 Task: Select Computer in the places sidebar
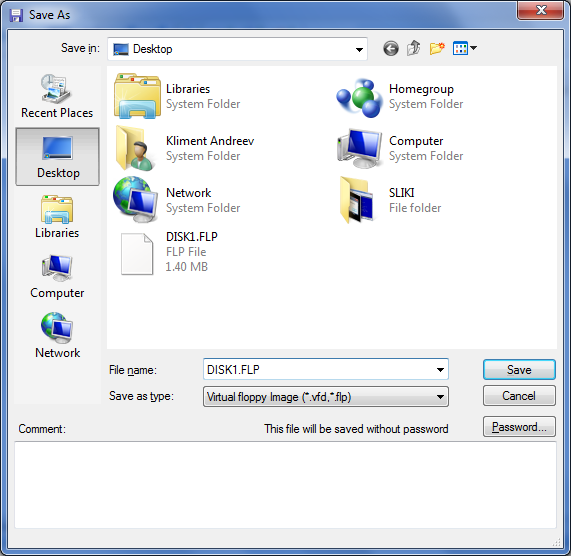57,277
